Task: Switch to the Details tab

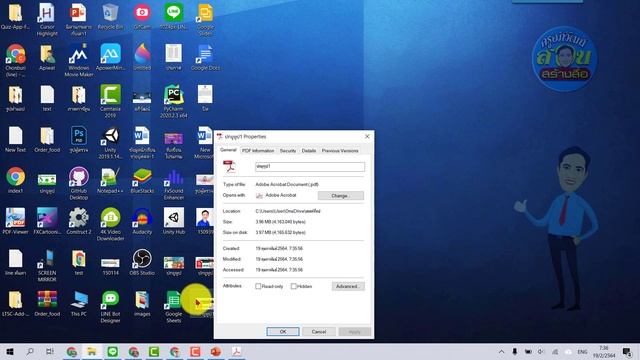Action: pos(309,151)
